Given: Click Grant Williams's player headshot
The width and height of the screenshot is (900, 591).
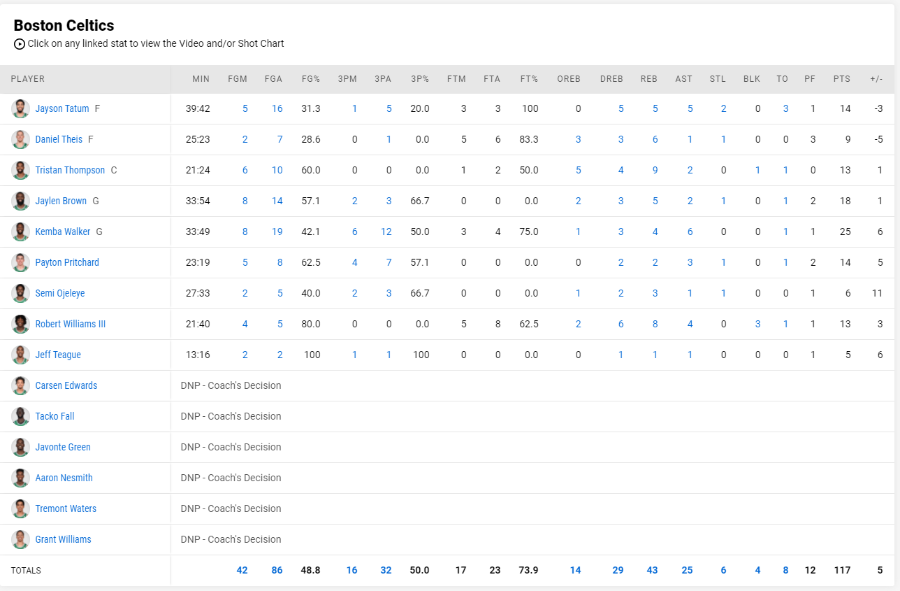Looking at the screenshot, I should tap(20, 539).
